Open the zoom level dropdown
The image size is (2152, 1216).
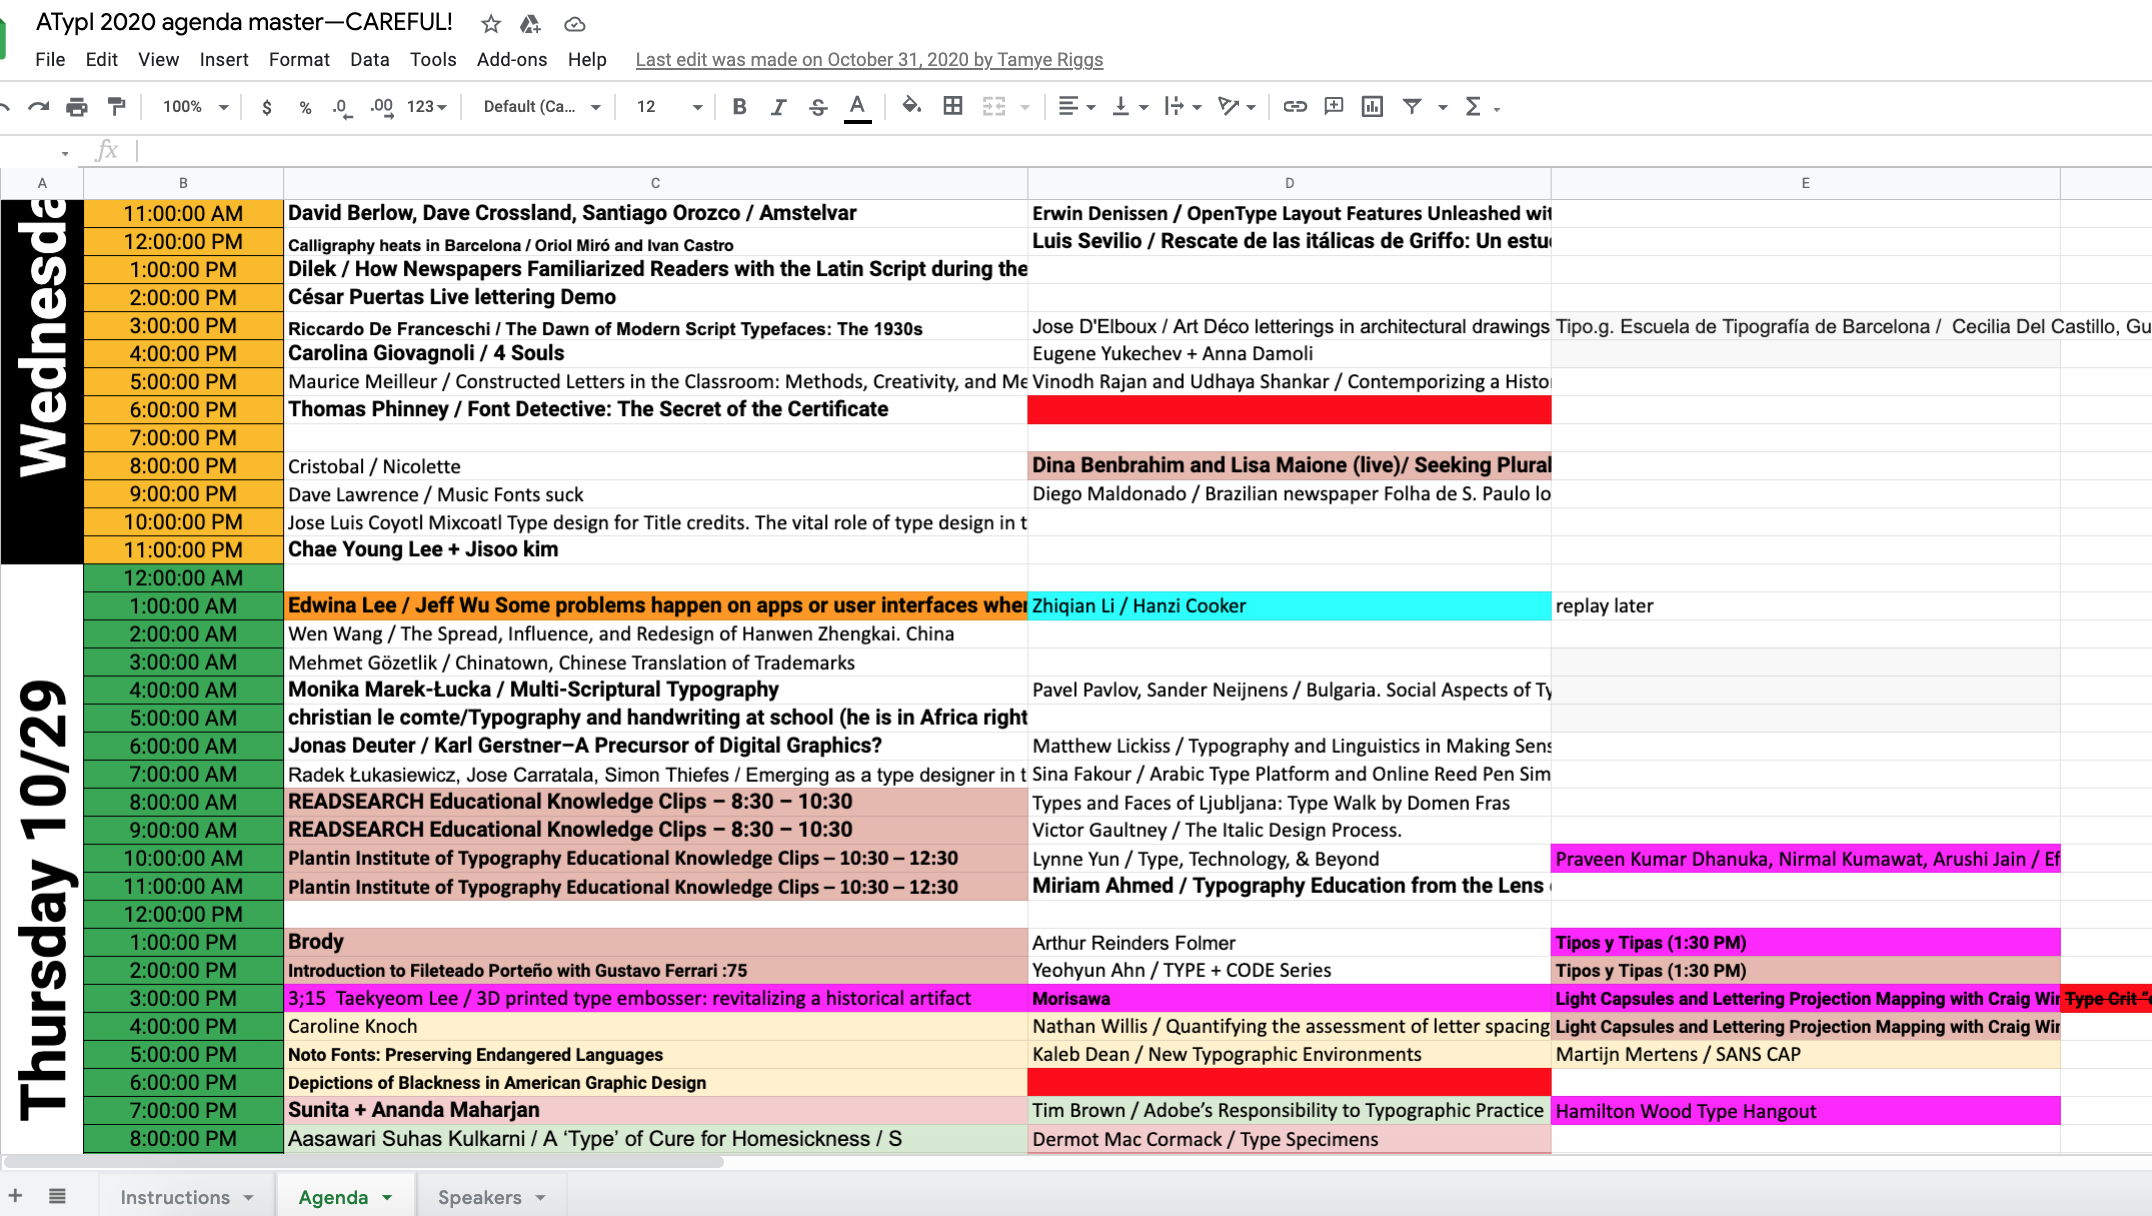tap(196, 107)
